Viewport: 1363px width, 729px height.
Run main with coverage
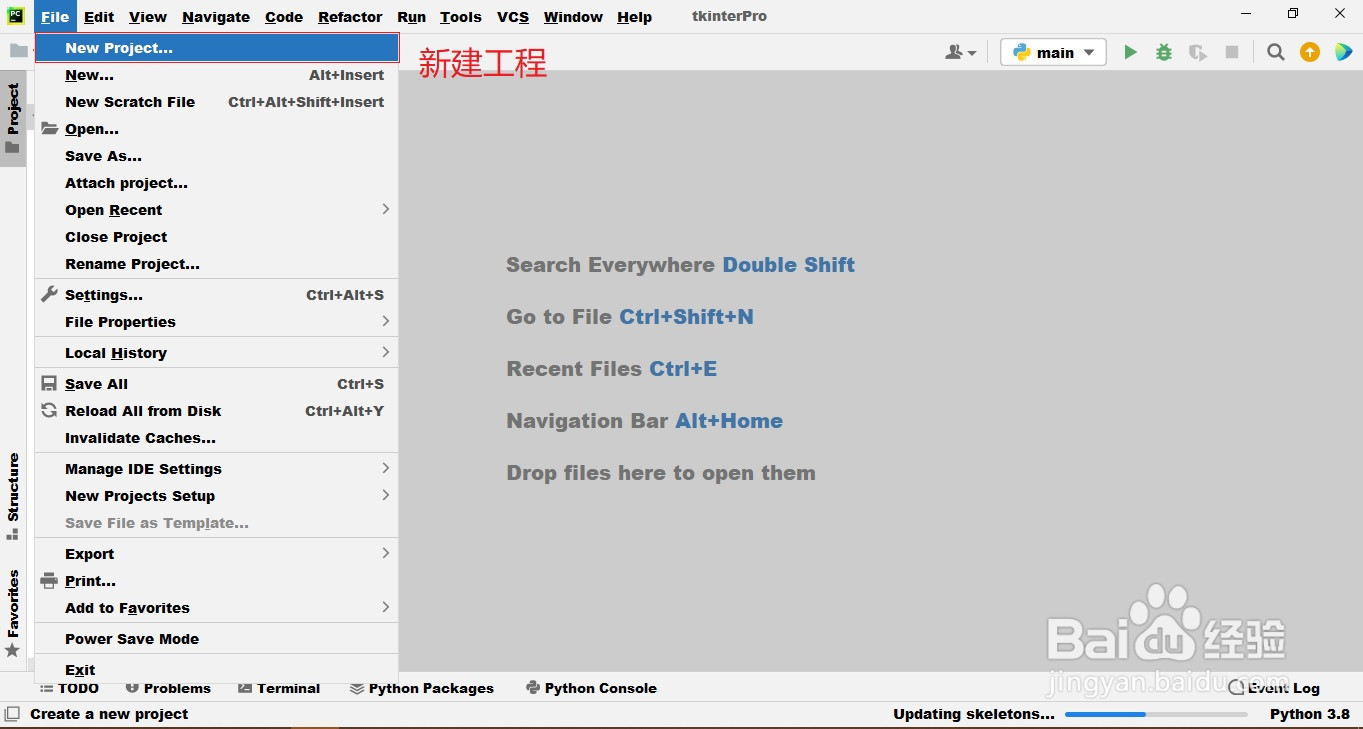[x=1197, y=51]
